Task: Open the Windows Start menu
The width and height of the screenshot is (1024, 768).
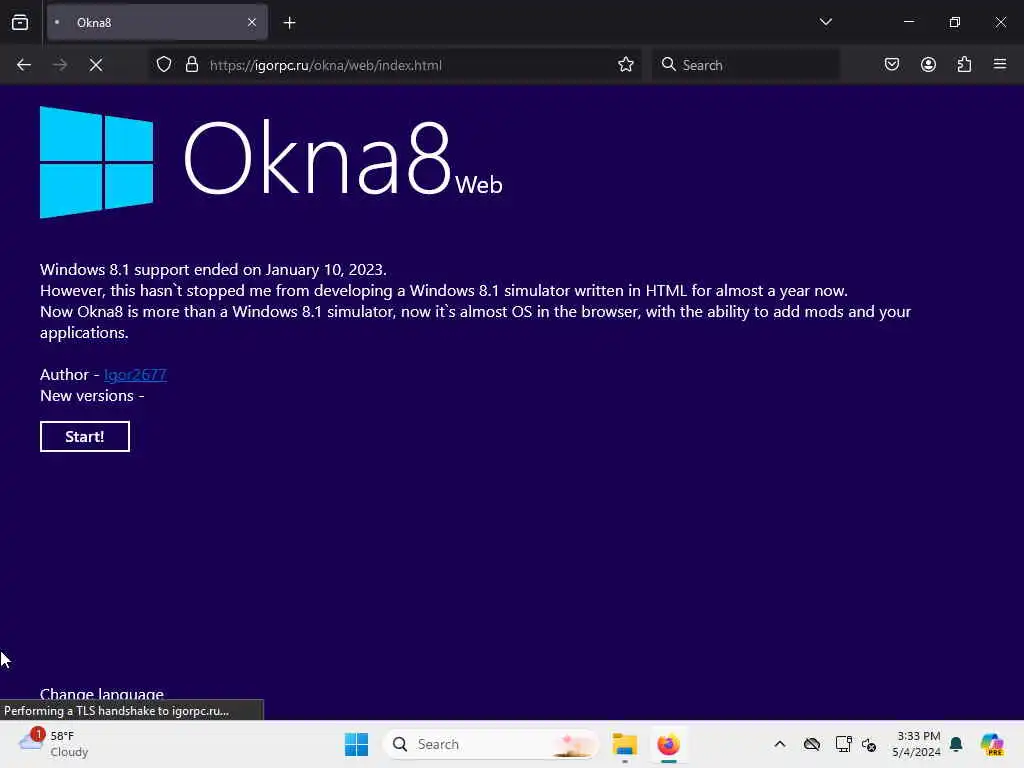Action: point(357,744)
